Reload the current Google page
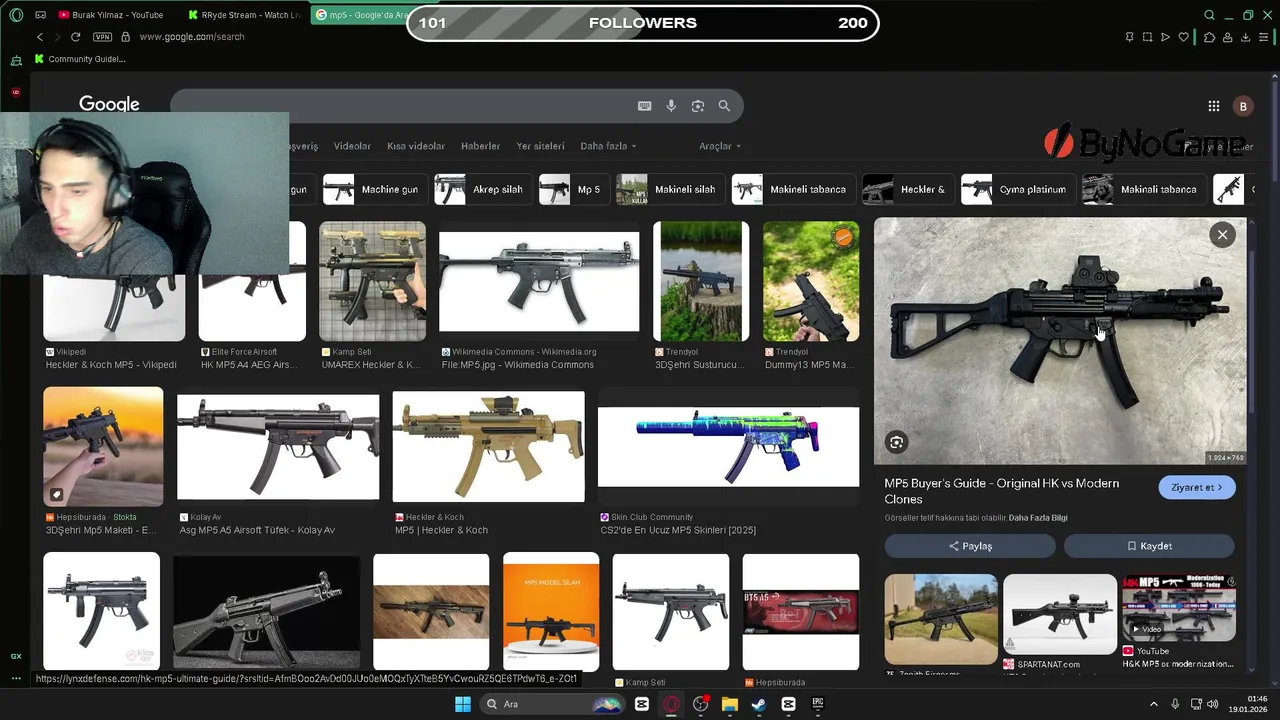This screenshot has width=1280, height=720. pos(75,37)
